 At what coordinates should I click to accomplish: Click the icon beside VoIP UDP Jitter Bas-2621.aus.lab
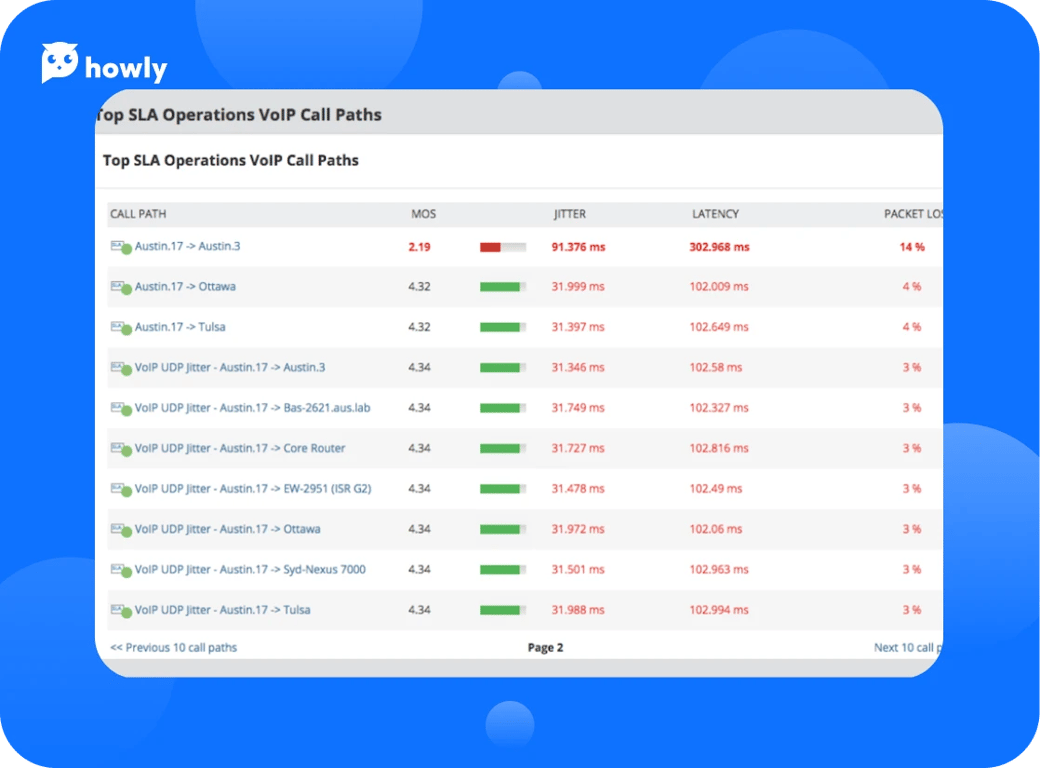click(120, 409)
